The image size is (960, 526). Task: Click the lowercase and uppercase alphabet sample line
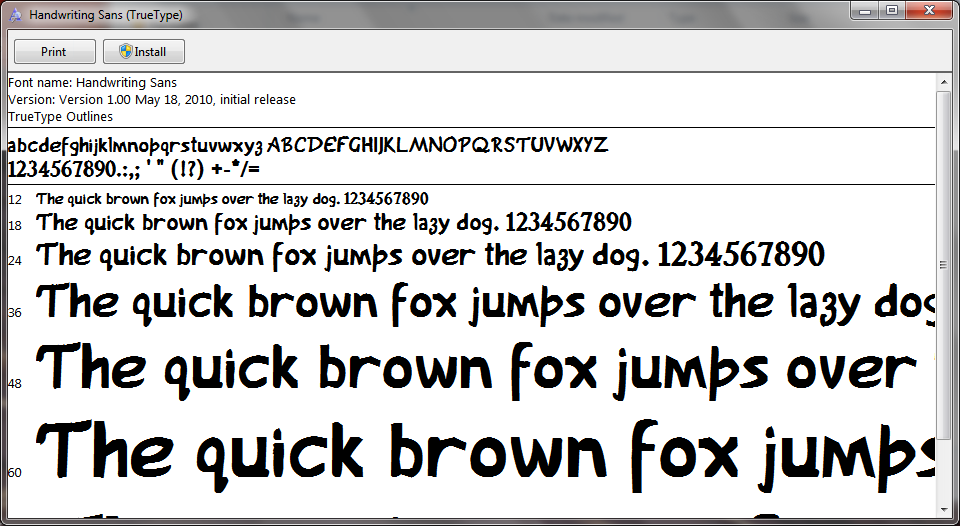pyautogui.click(x=308, y=146)
